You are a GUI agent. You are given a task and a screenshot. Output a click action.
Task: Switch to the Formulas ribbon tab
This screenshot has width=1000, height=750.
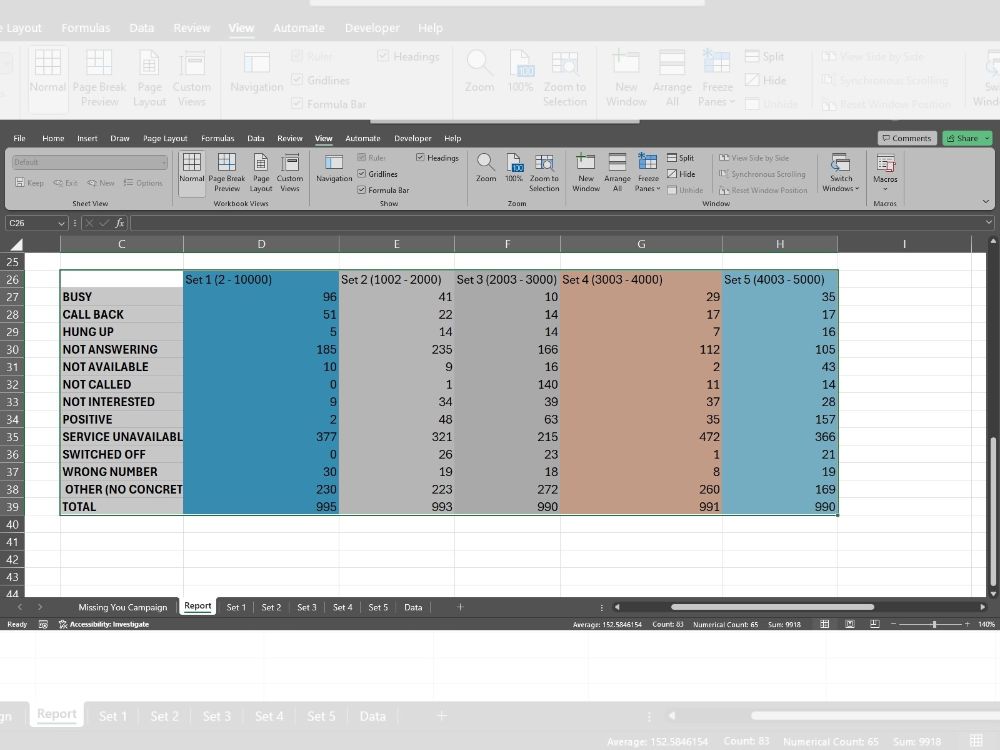point(217,138)
